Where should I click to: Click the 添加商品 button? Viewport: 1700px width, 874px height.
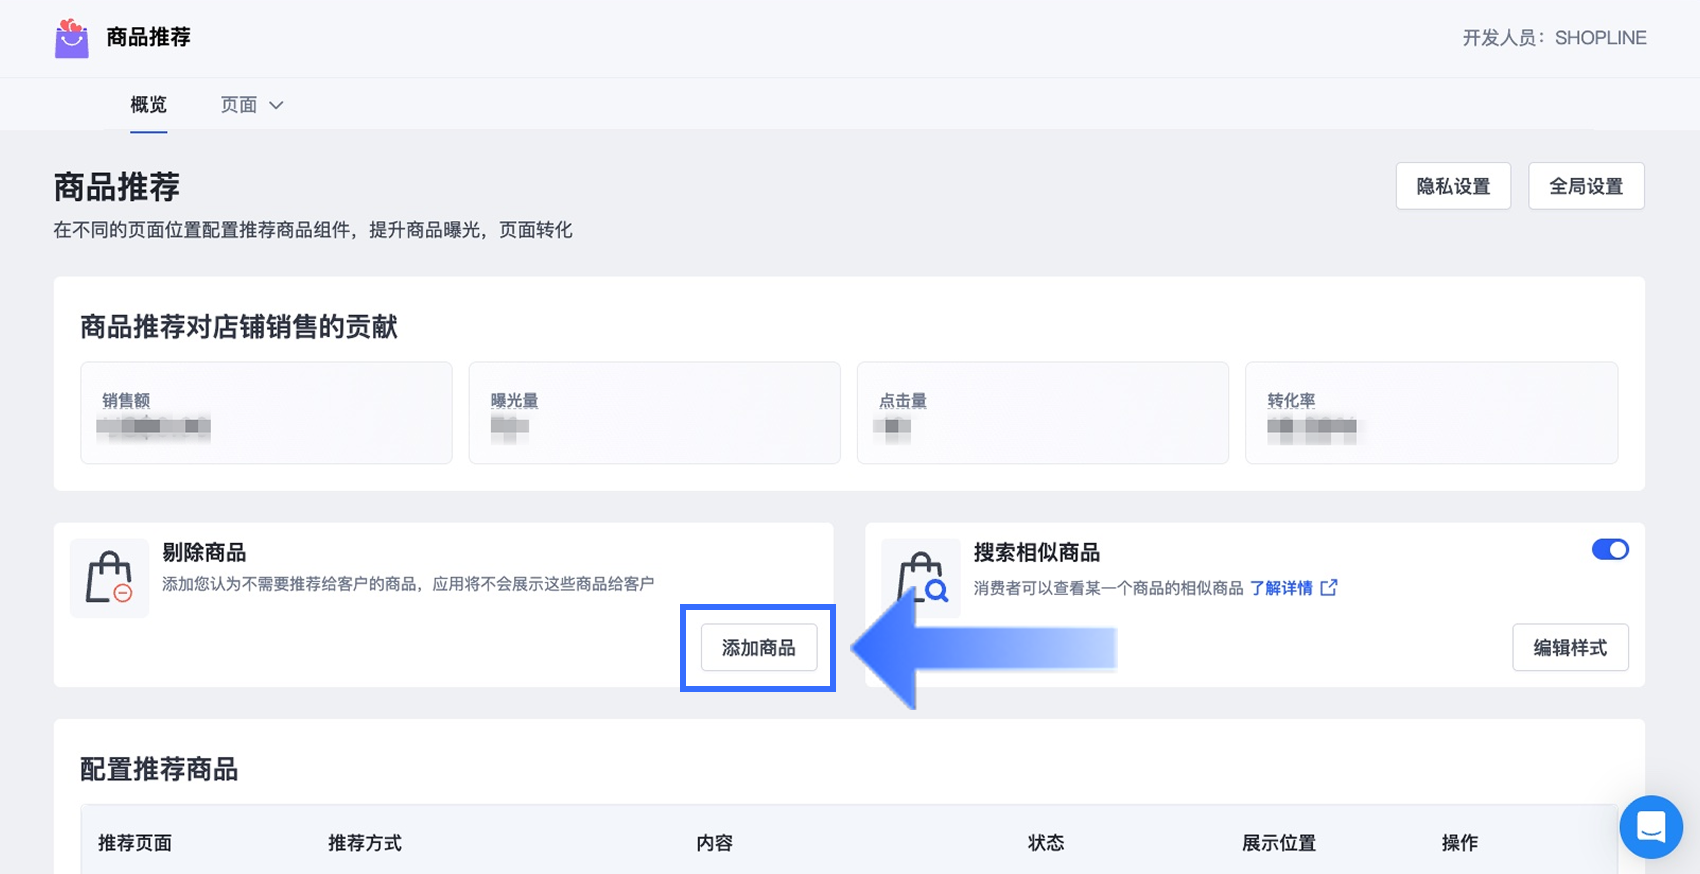coord(758,648)
